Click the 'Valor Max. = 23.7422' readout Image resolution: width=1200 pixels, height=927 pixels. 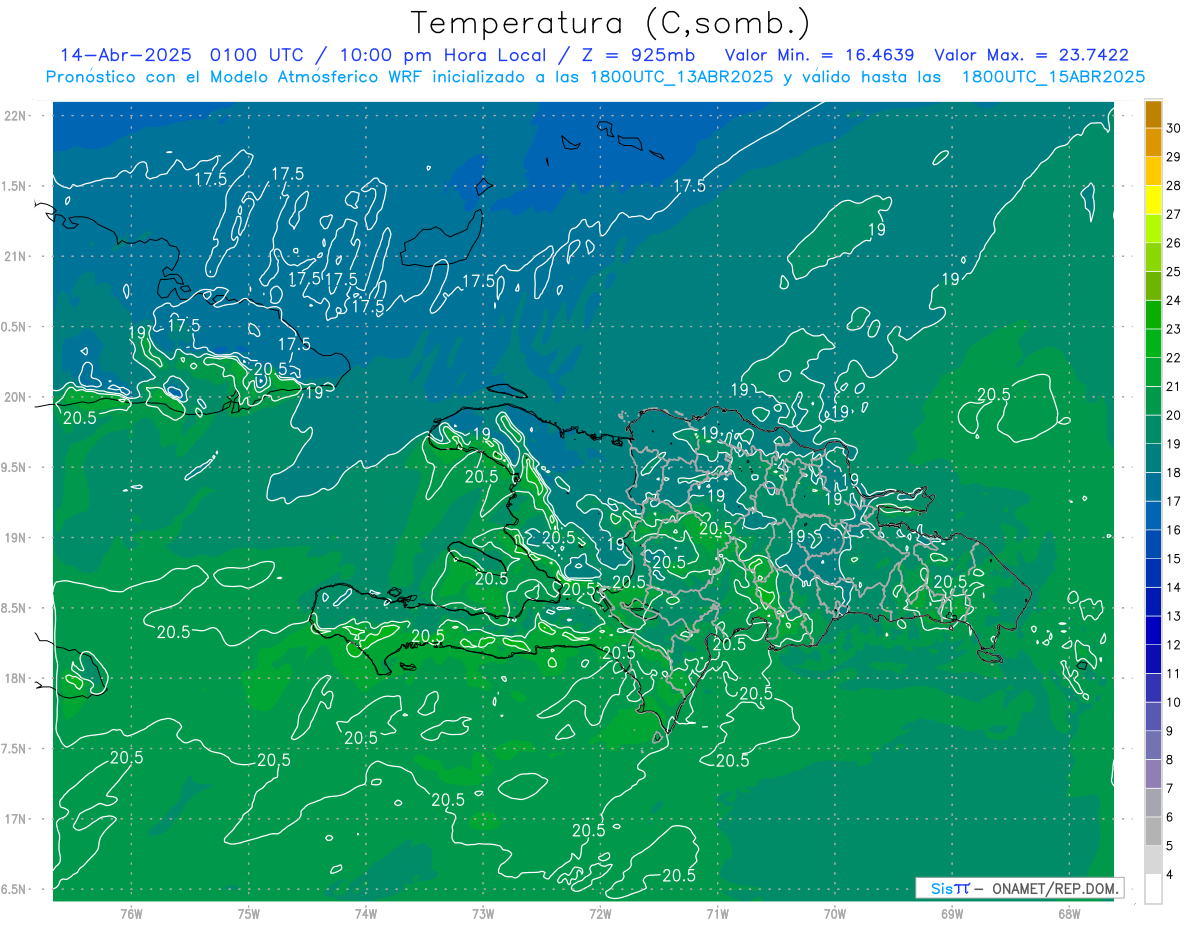pos(1033,55)
